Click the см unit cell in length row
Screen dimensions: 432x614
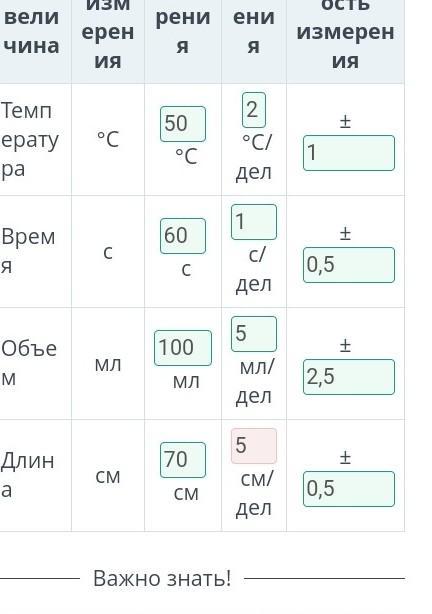pyautogui.click(x=108, y=475)
